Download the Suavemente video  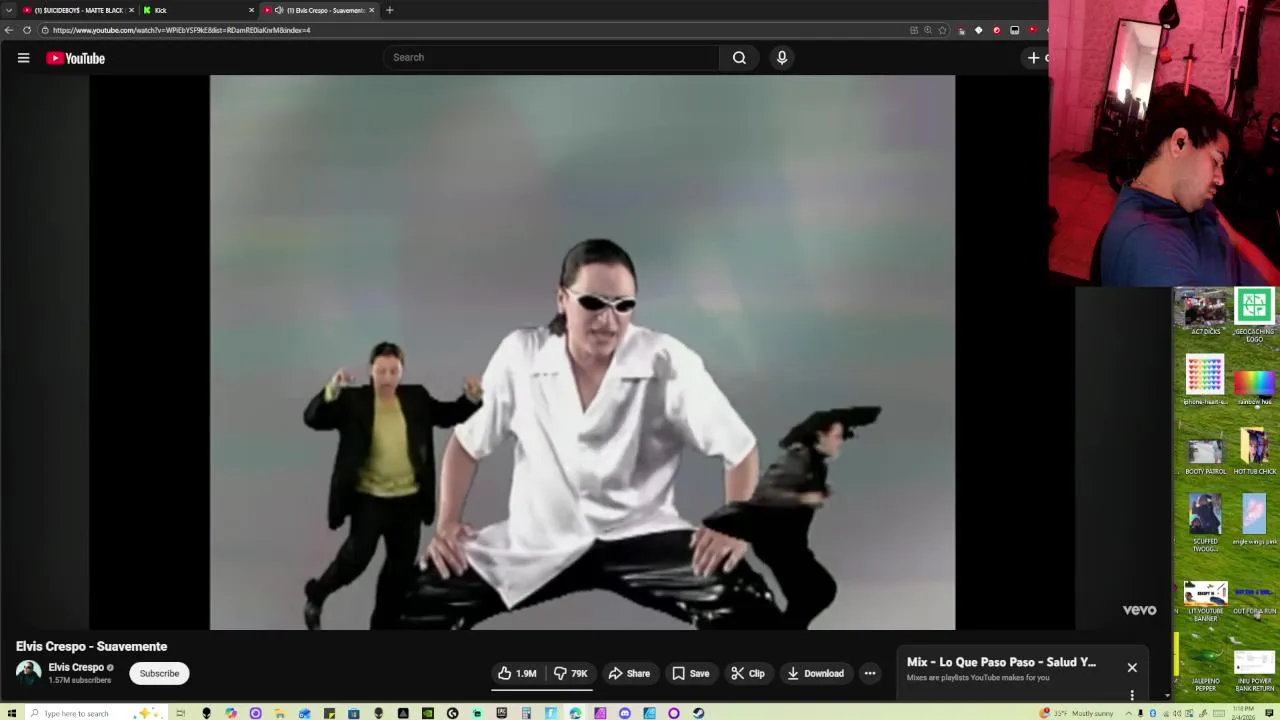point(816,673)
